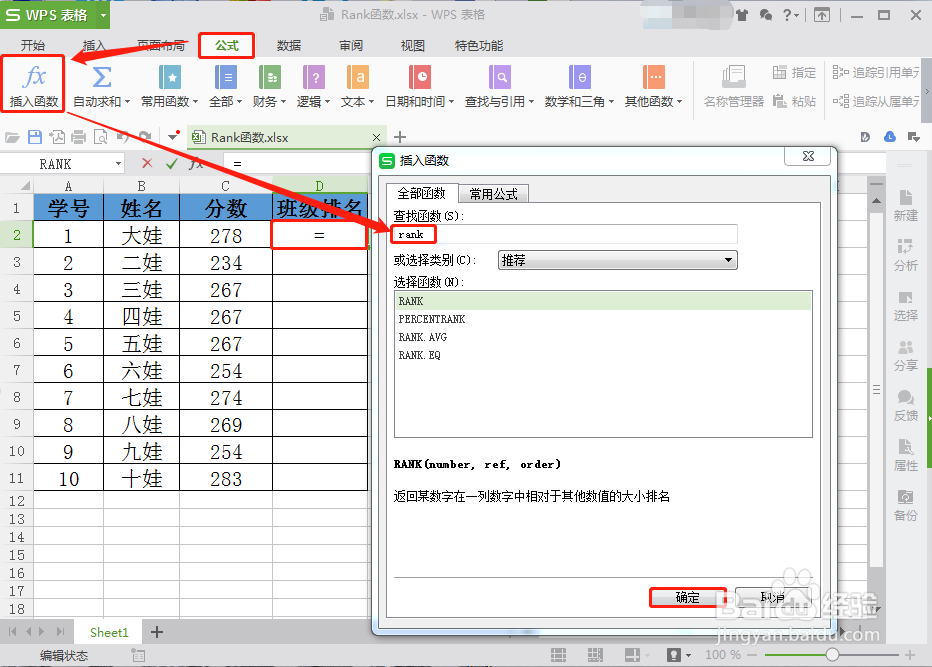Click Trace Dependents (追踪从属单元格) icon
Screen dimensions: 932x667
click(x=840, y=101)
